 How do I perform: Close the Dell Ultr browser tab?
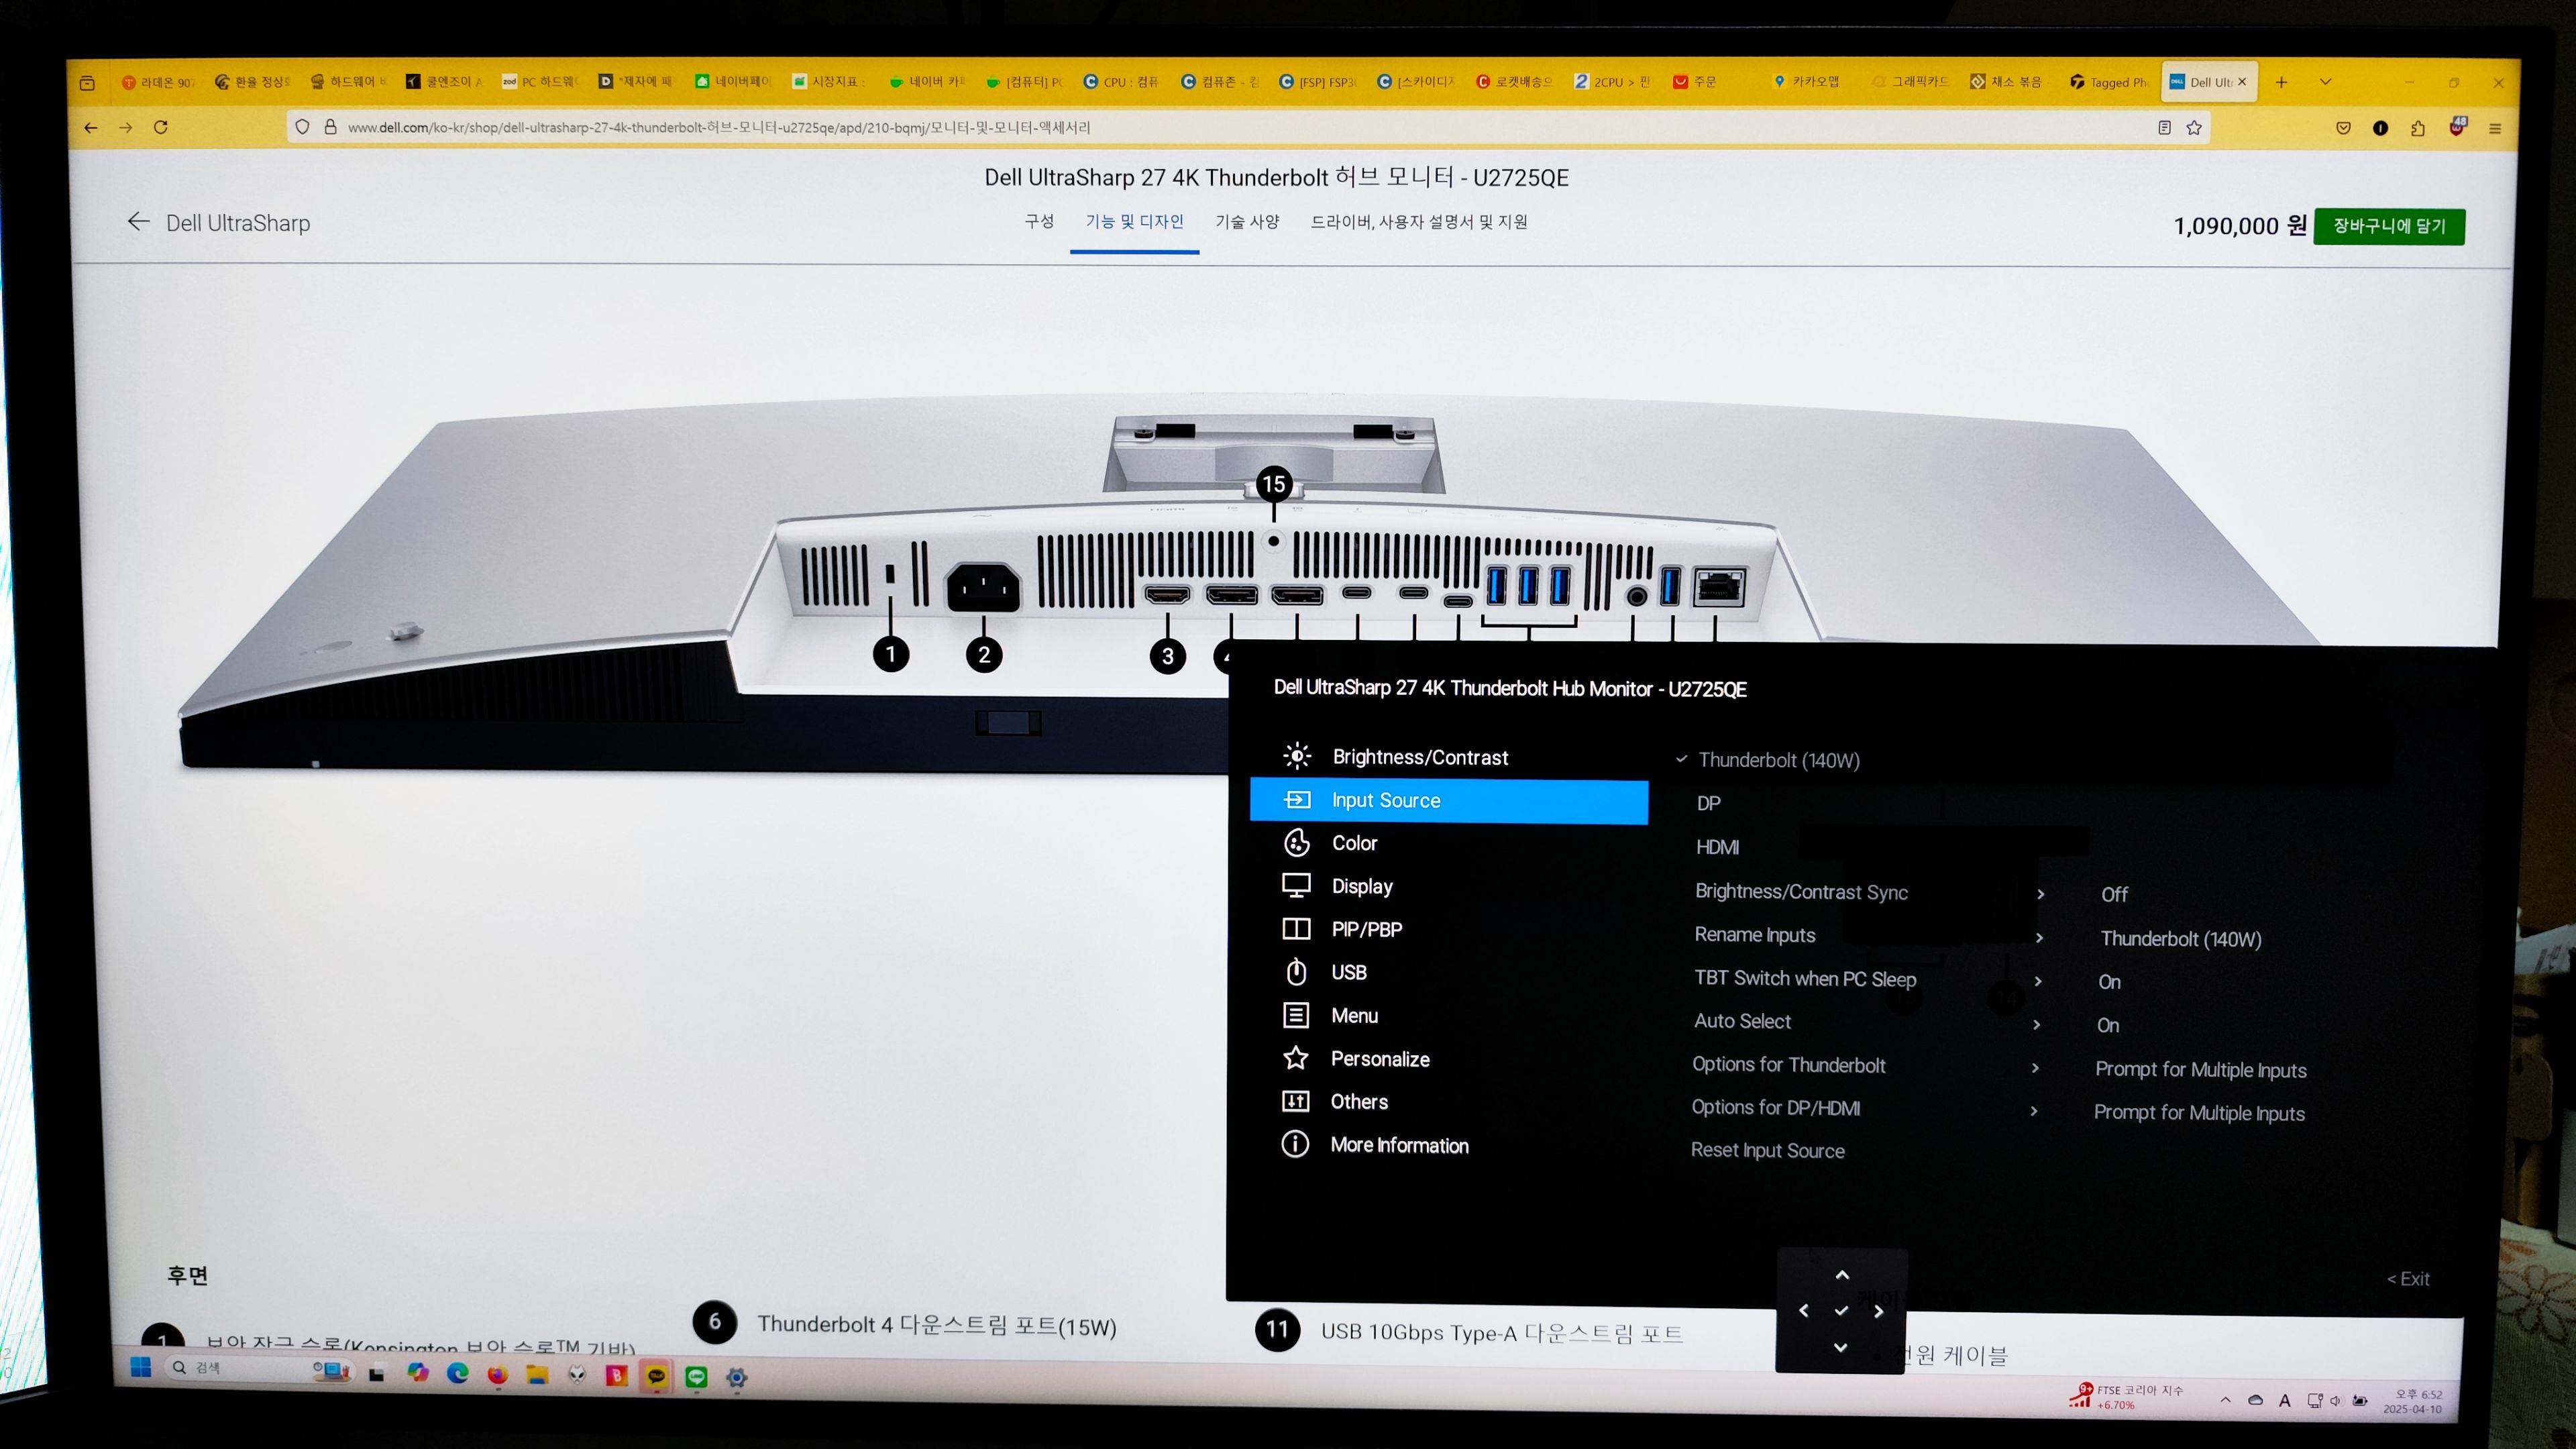coord(2242,81)
